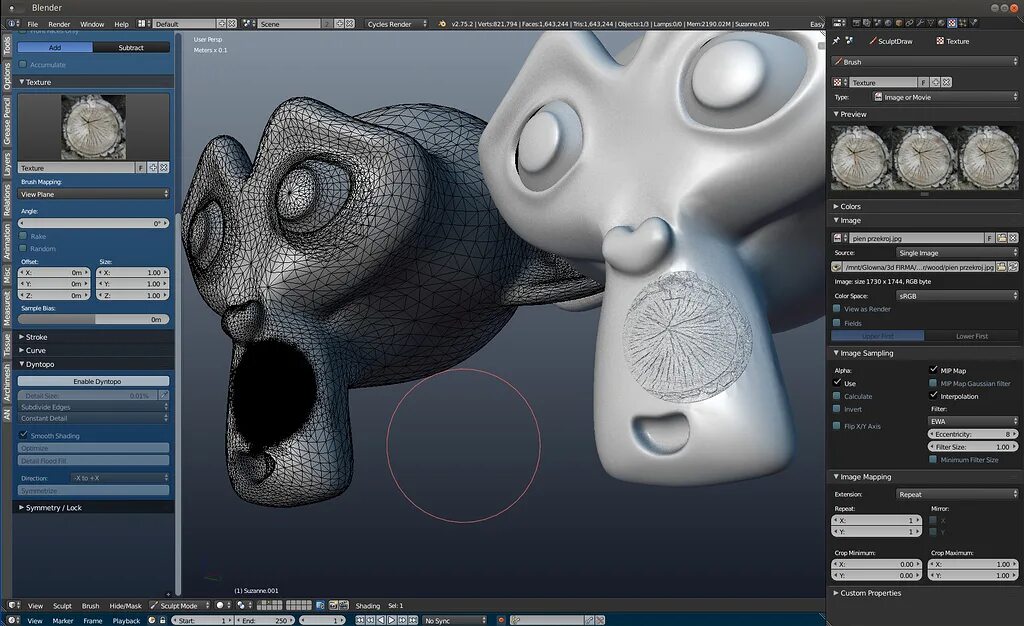Open the World properties tab icon

click(889, 23)
